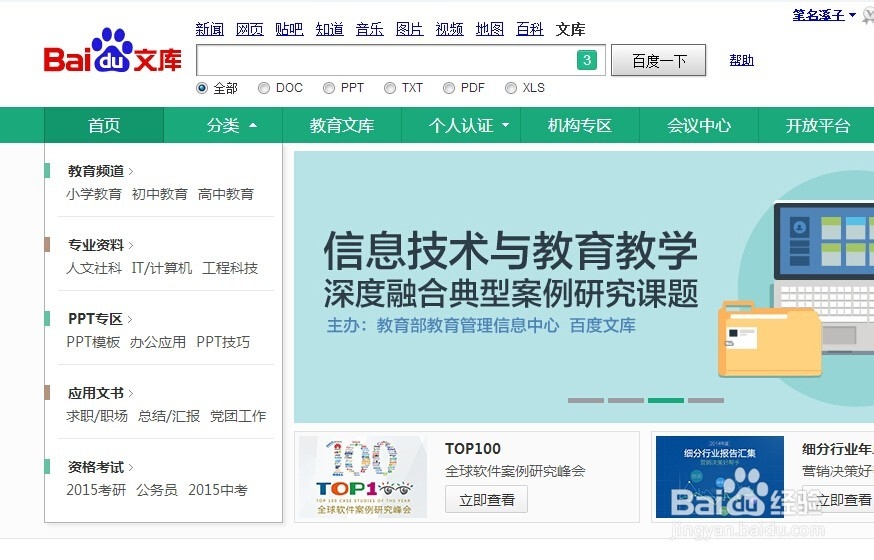This screenshot has height=560, width=874.
Task: Click the 信息技术与教育教学 banner
Action: pyautogui.click(x=584, y=287)
